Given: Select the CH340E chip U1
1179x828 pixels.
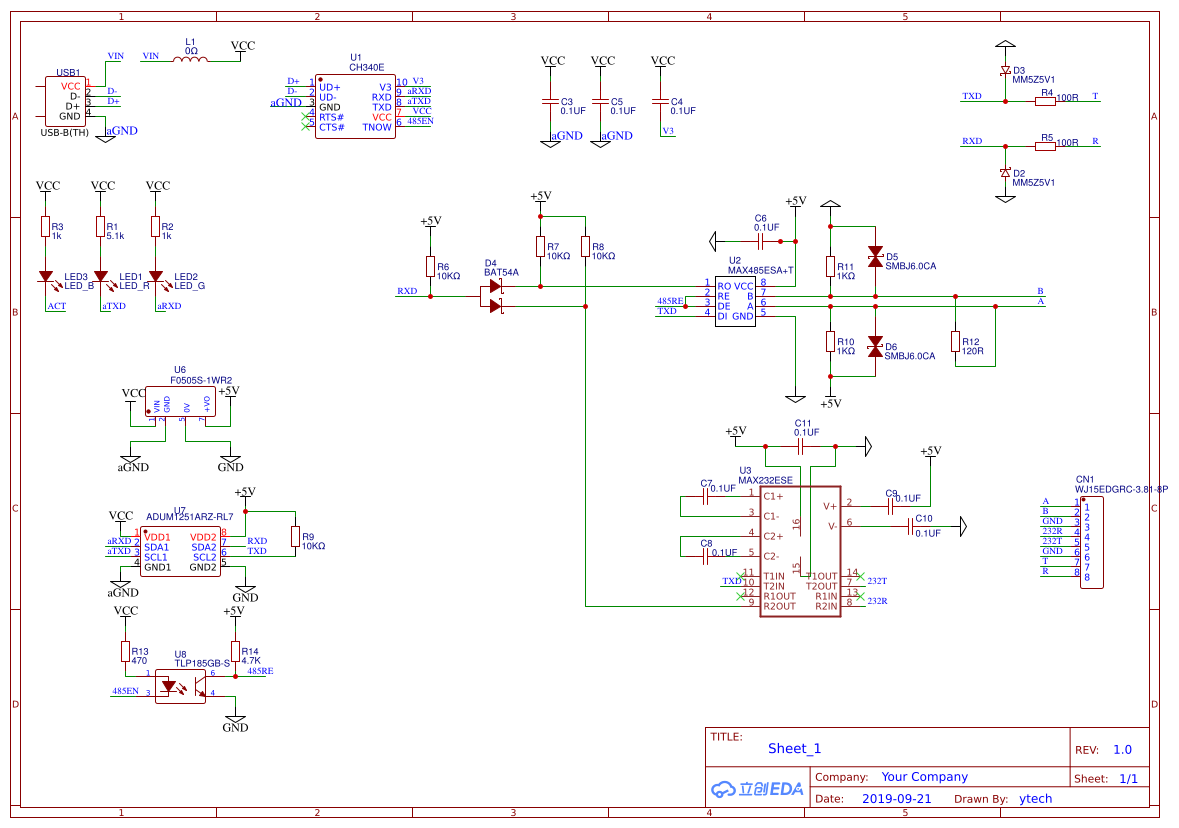Looking at the screenshot, I should pos(355,105).
